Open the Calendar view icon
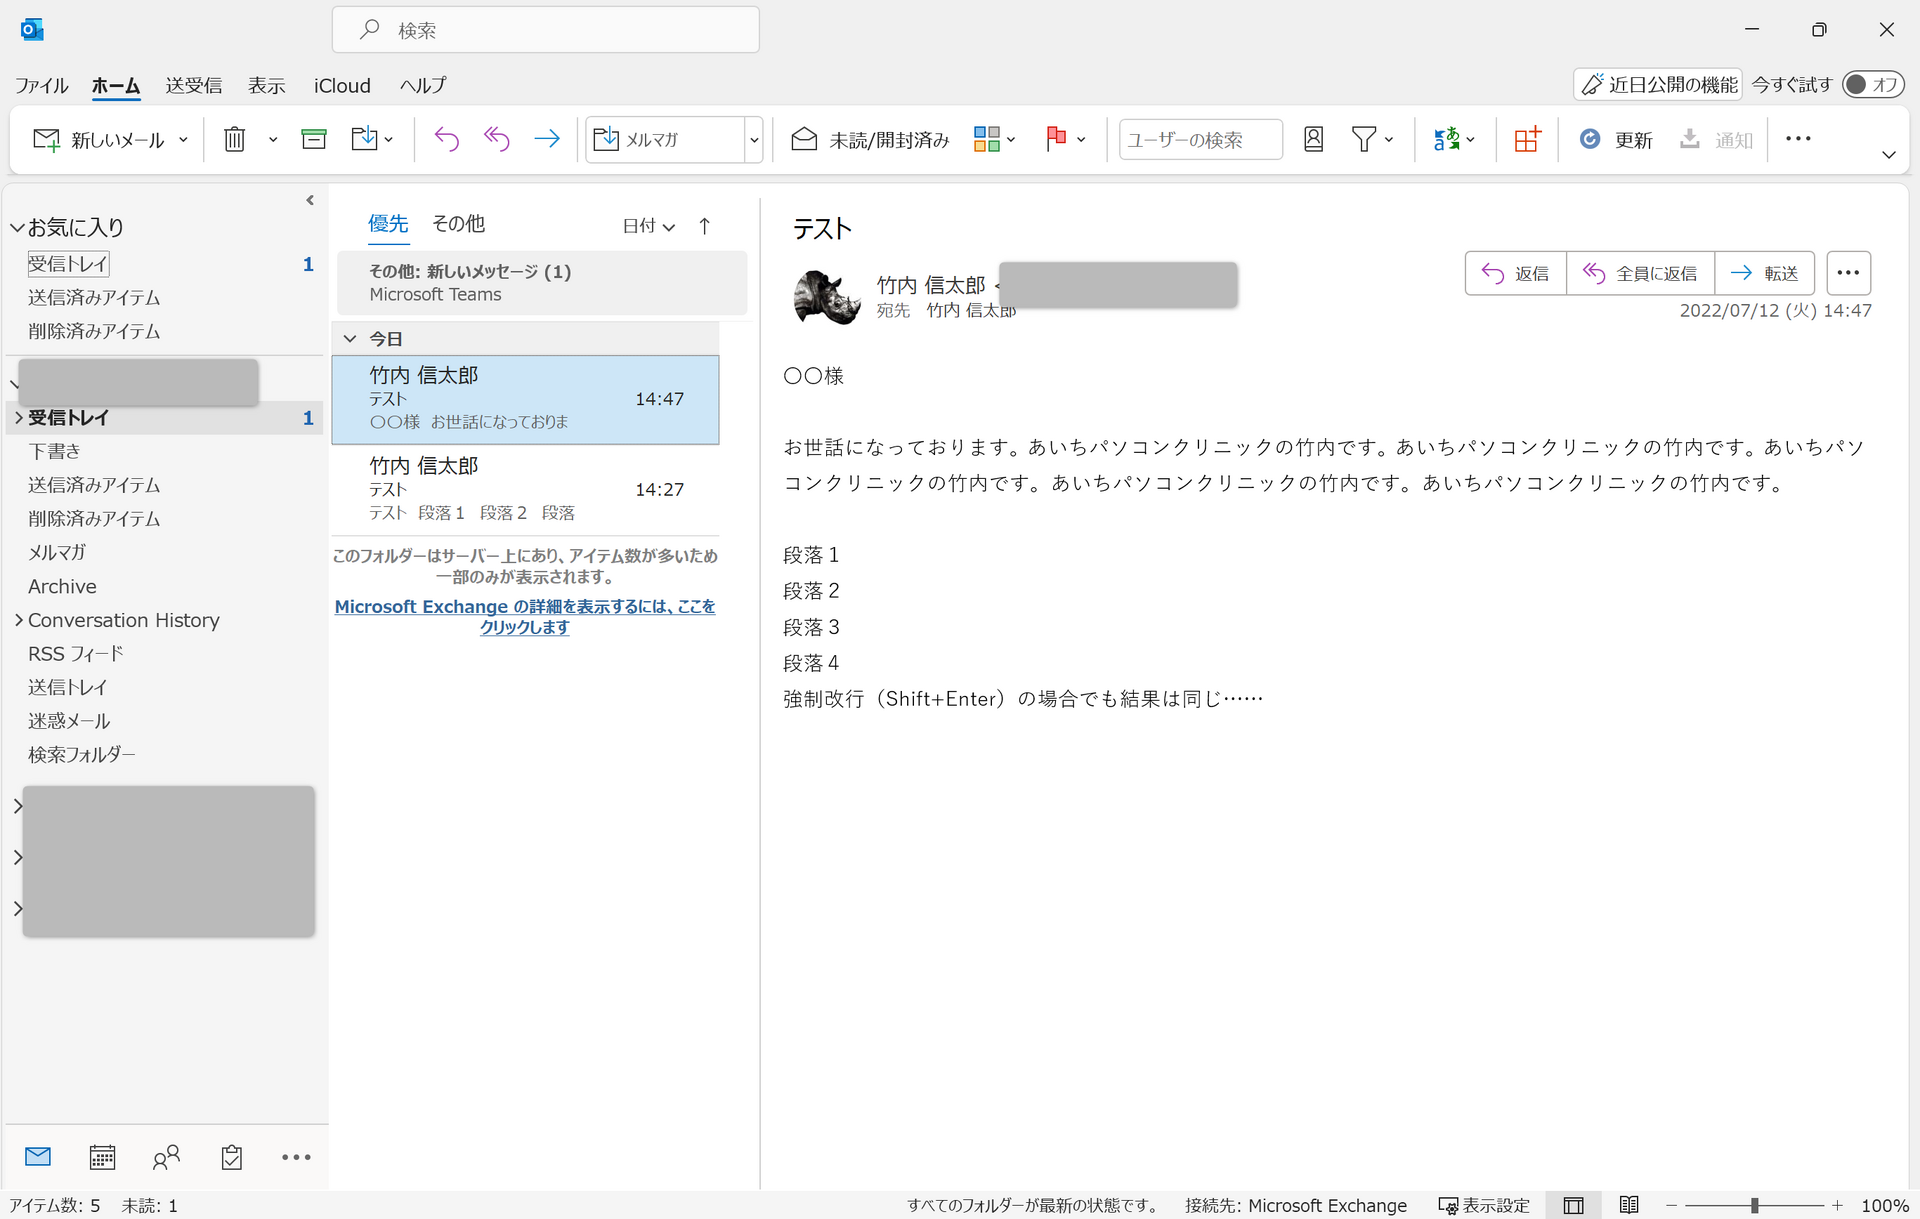 click(102, 1157)
